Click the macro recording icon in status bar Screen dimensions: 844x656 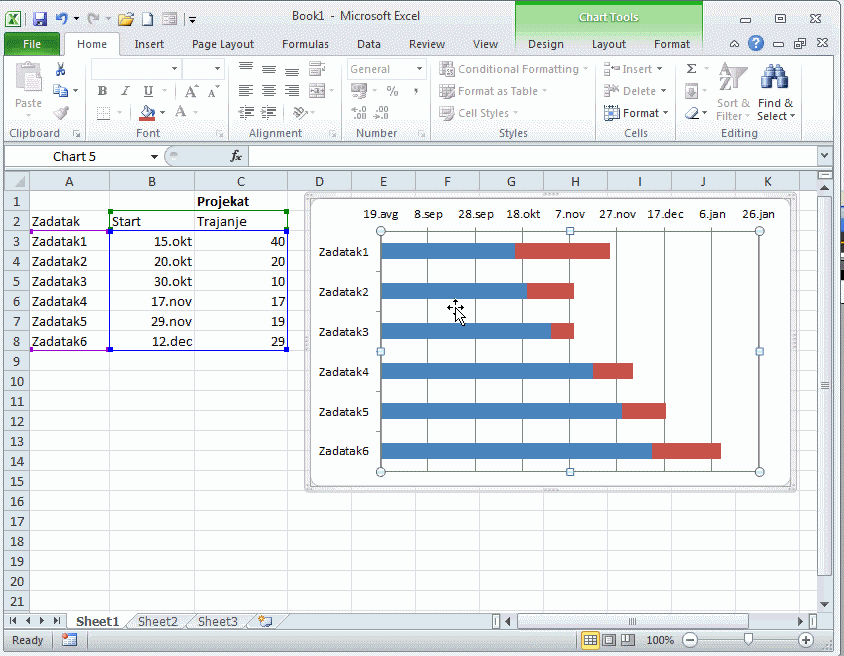(x=69, y=640)
